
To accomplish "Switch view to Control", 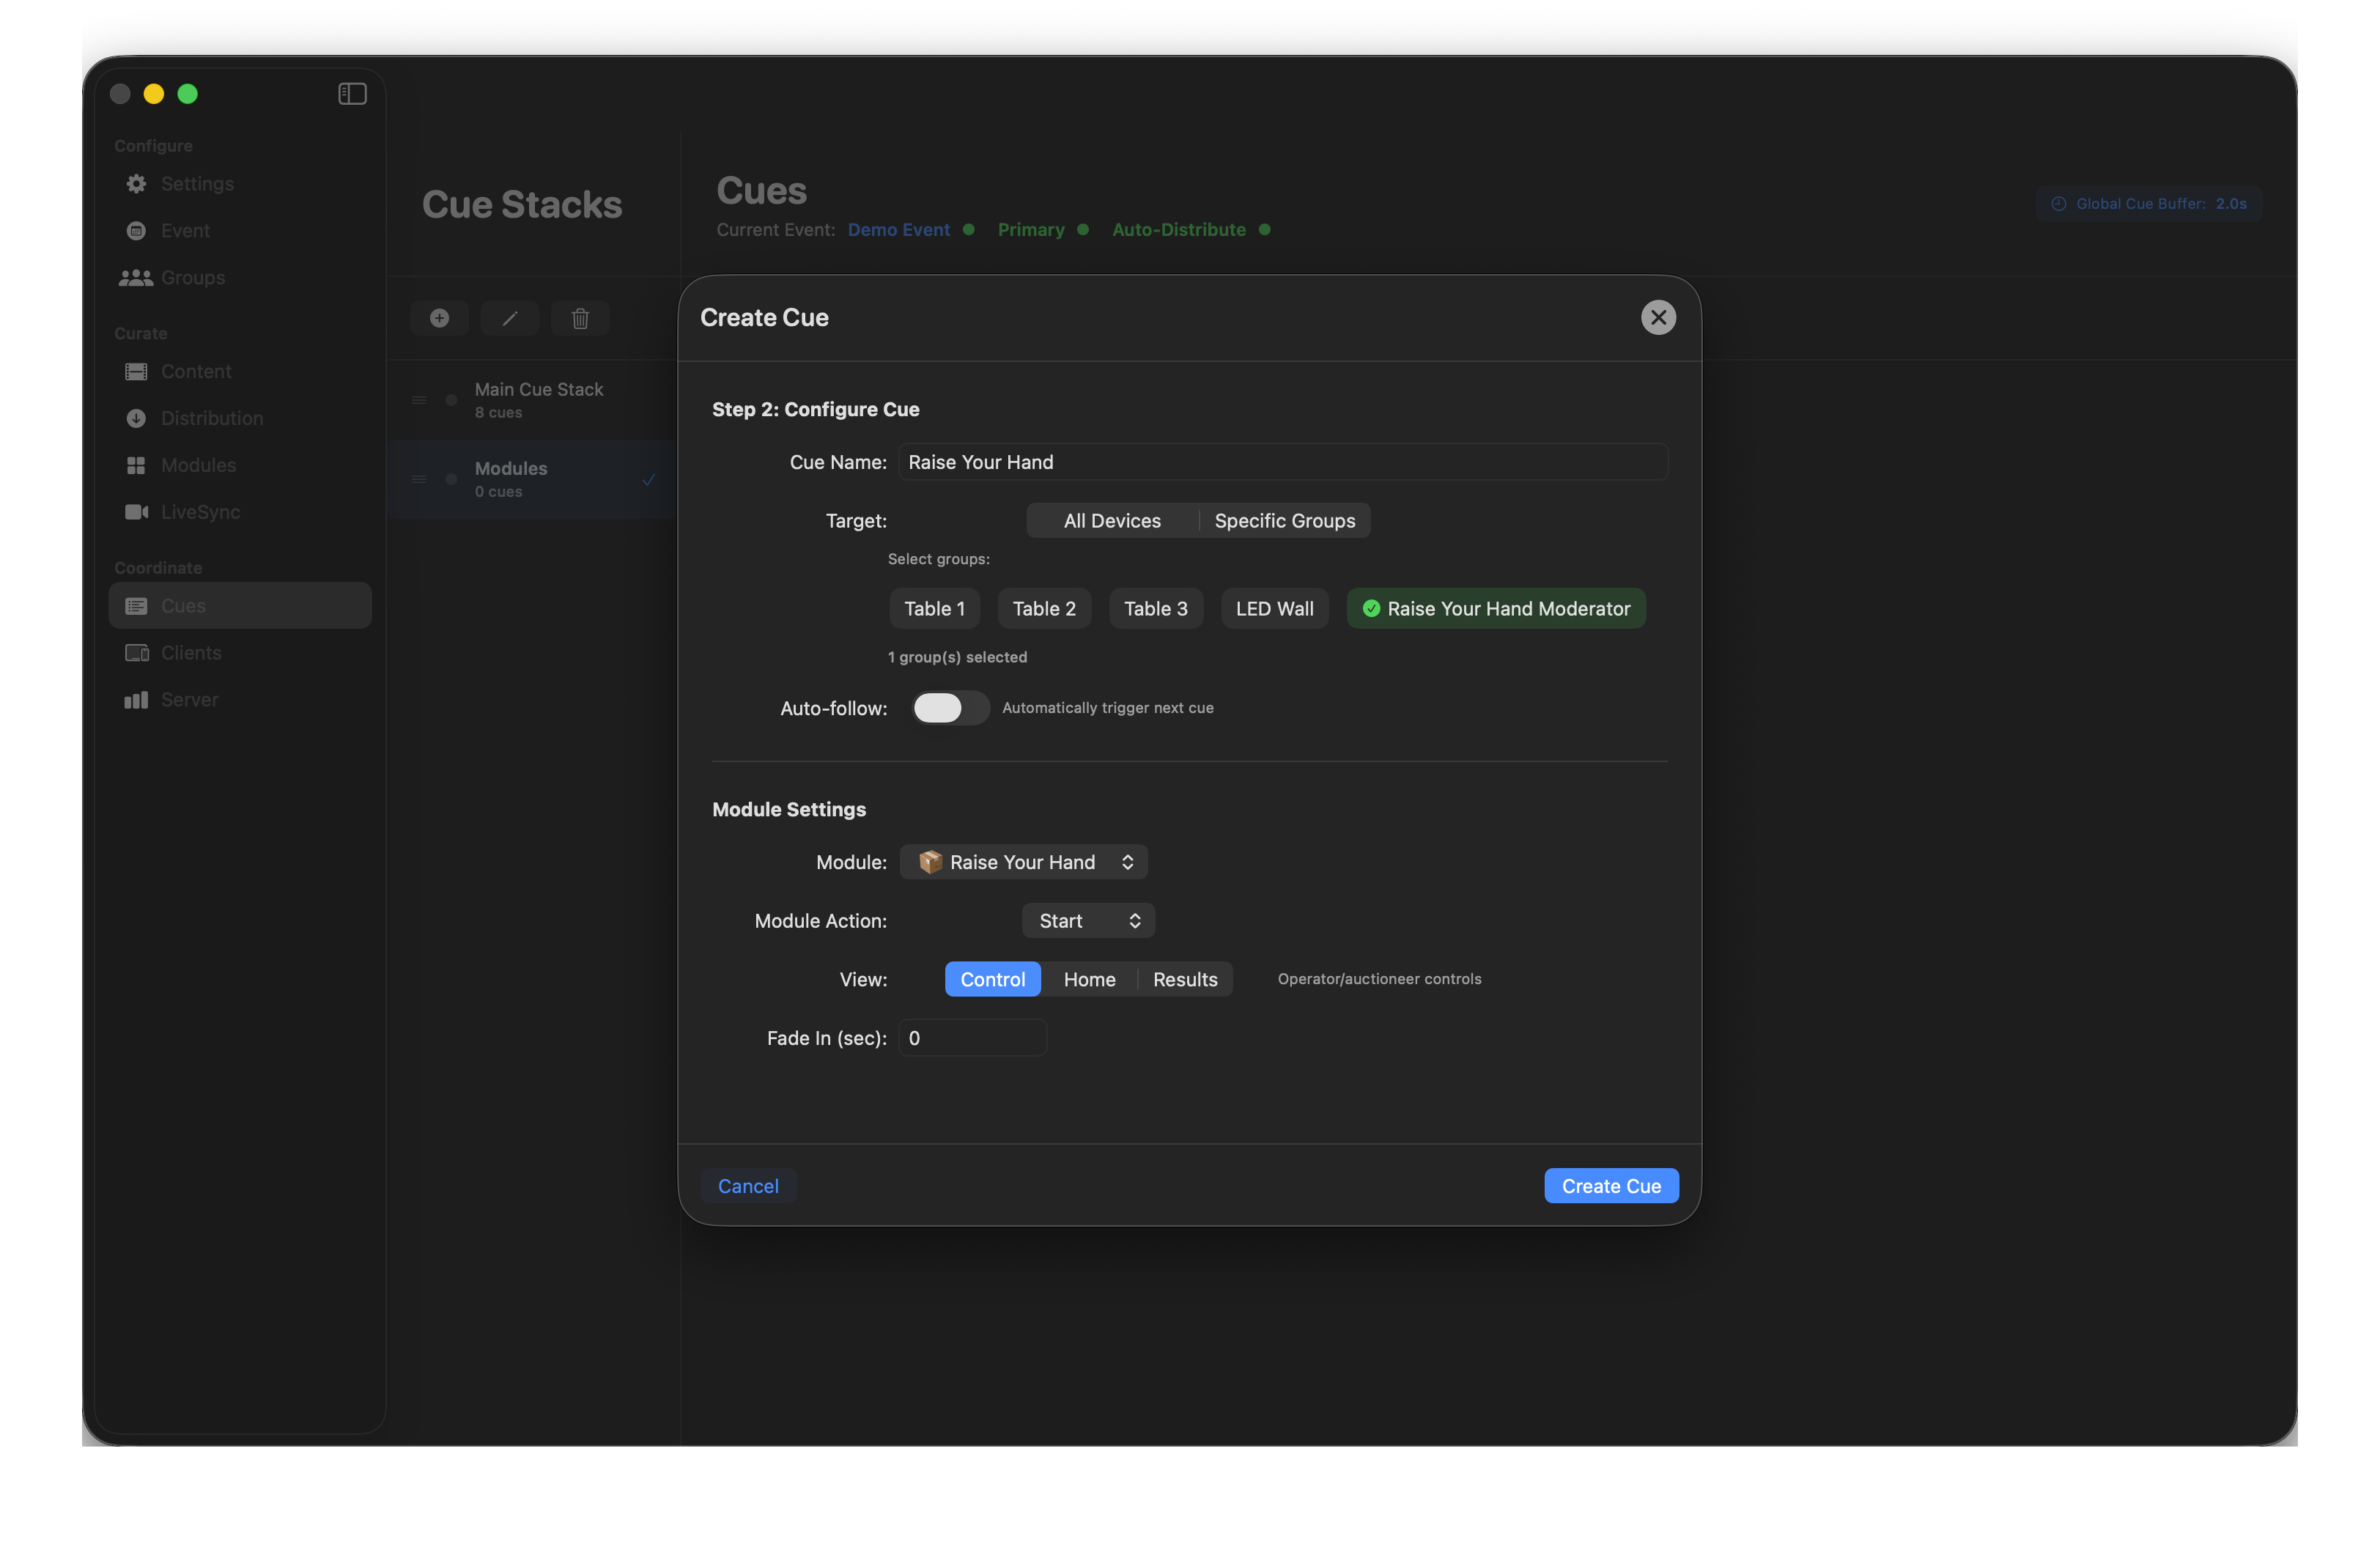I will [992, 980].
